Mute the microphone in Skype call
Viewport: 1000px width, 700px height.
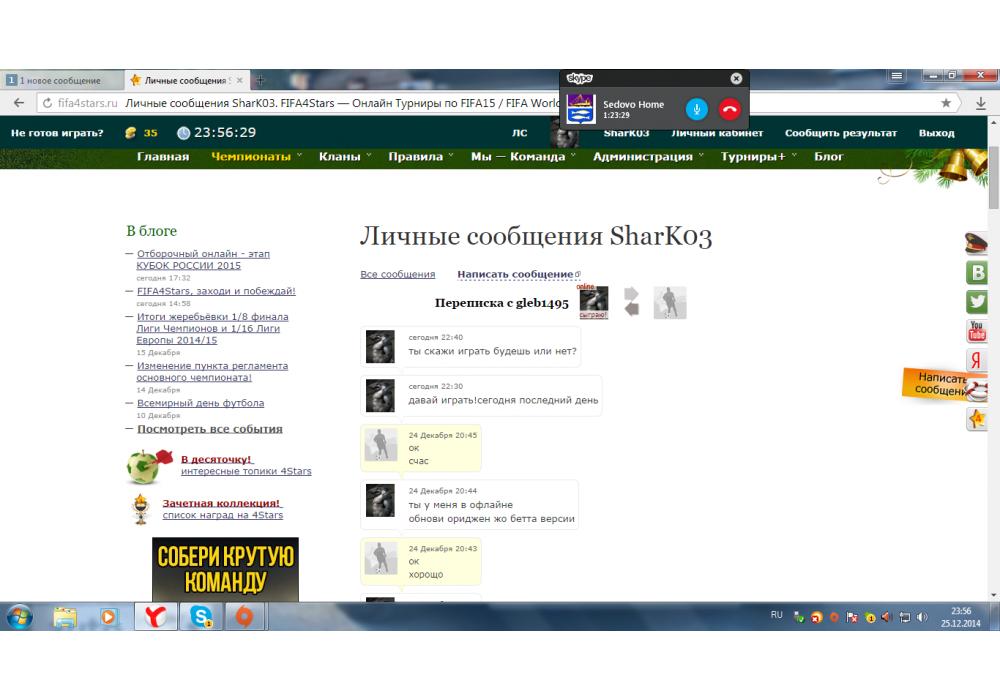coord(697,109)
